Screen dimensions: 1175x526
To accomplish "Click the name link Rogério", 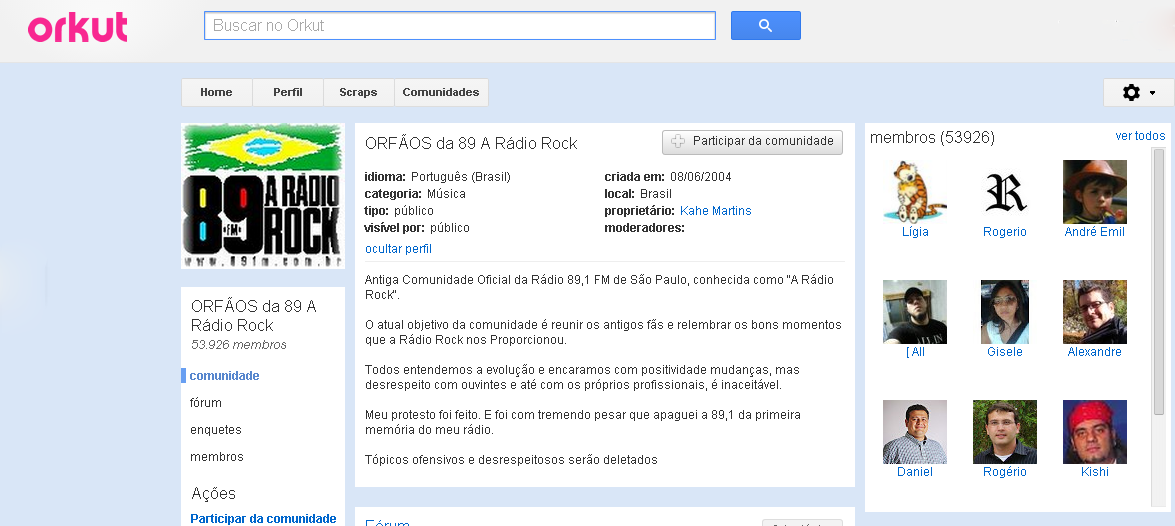I will click(x=1005, y=471).
